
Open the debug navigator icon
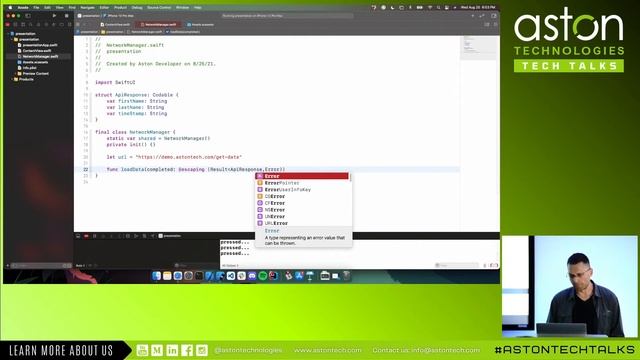[x=54, y=24]
